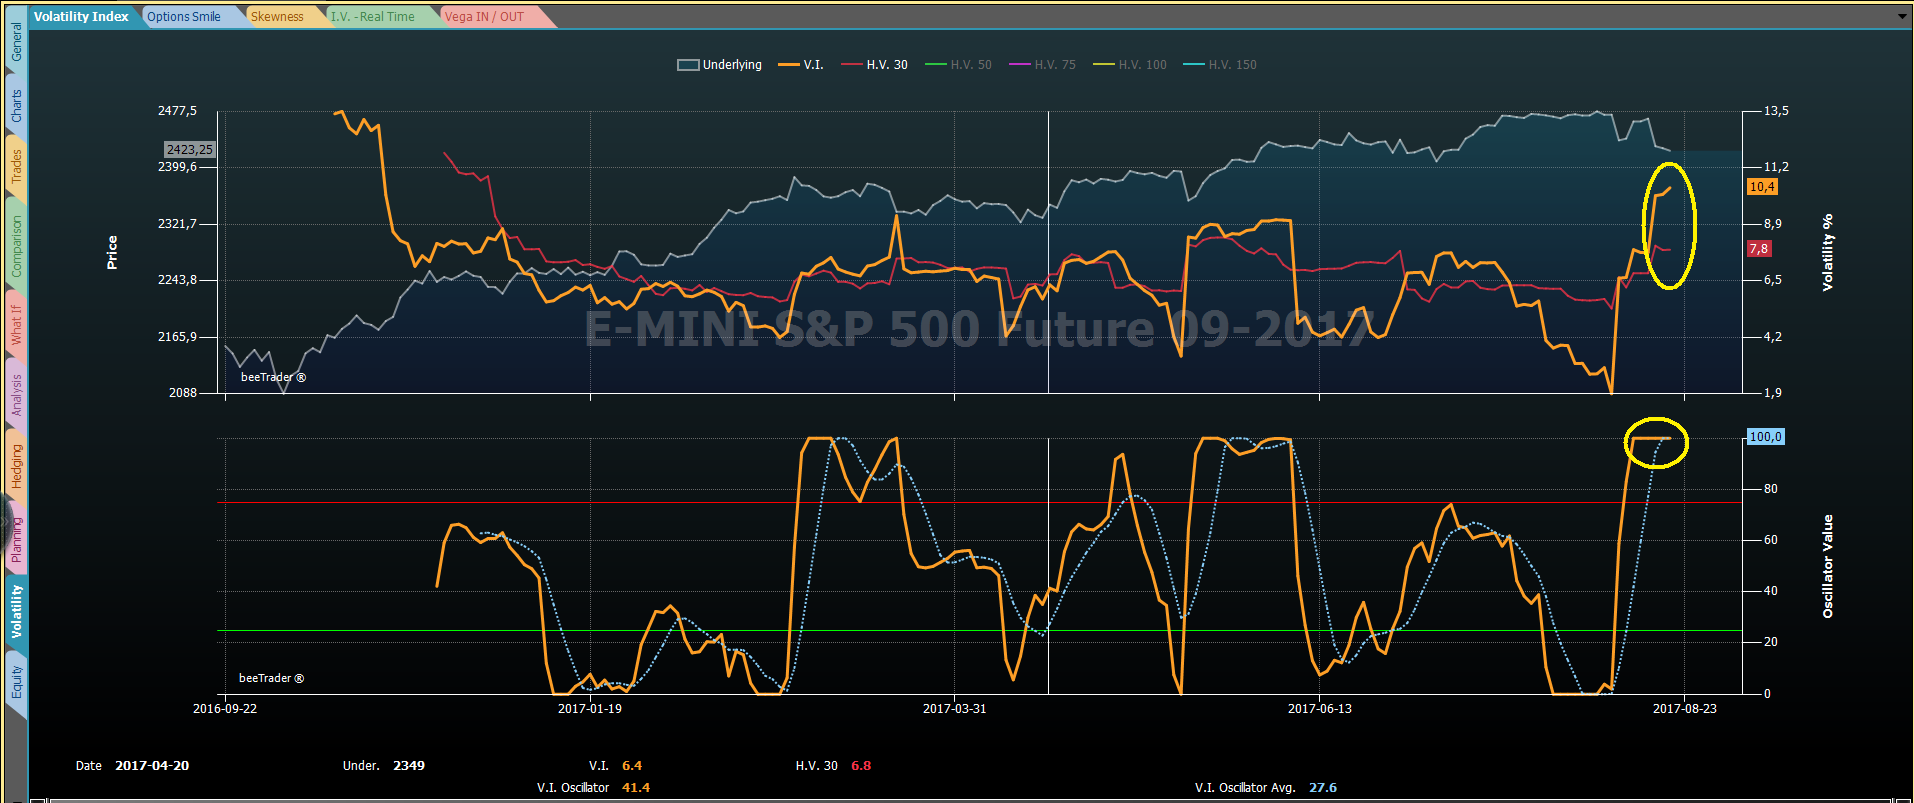Toggle the Underlying series in chart legend
Screen dimensions: 1914x803
point(719,65)
